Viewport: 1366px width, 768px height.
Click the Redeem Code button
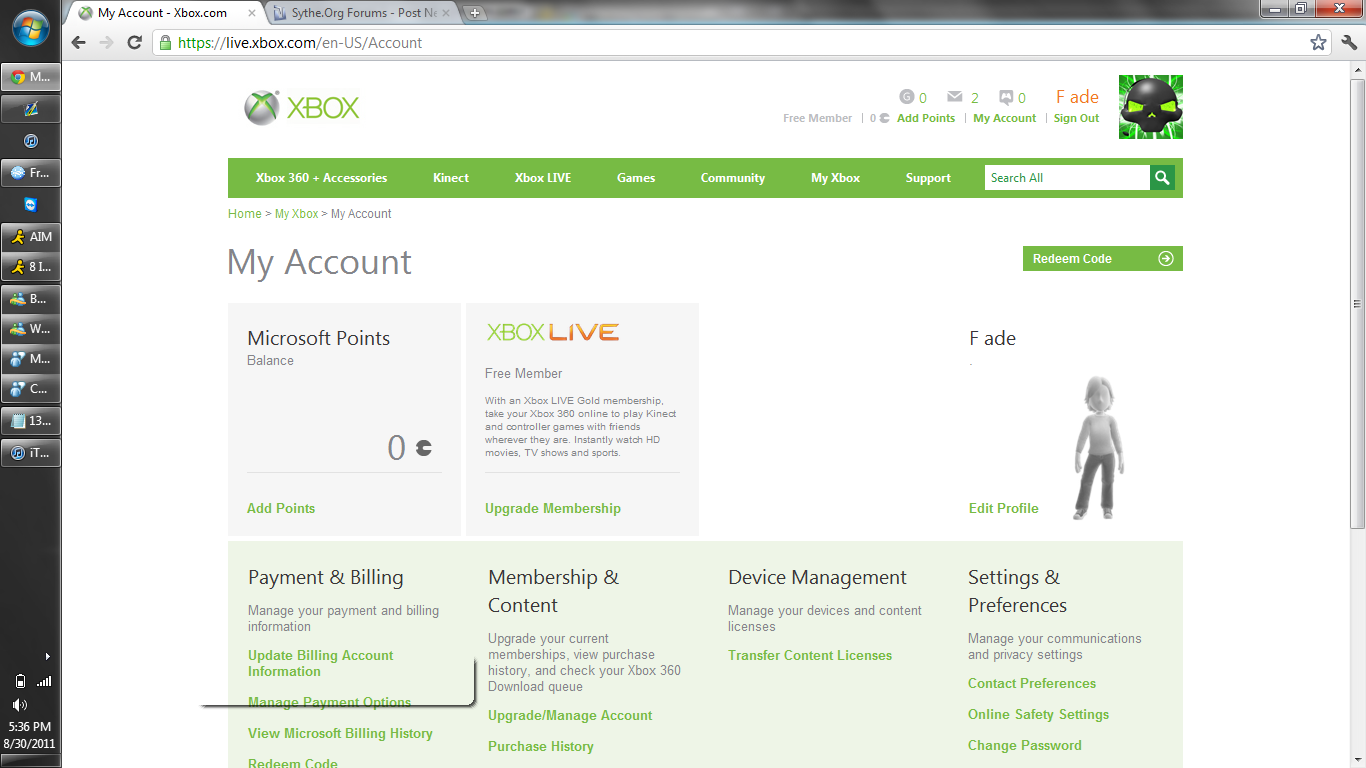tap(1103, 259)
